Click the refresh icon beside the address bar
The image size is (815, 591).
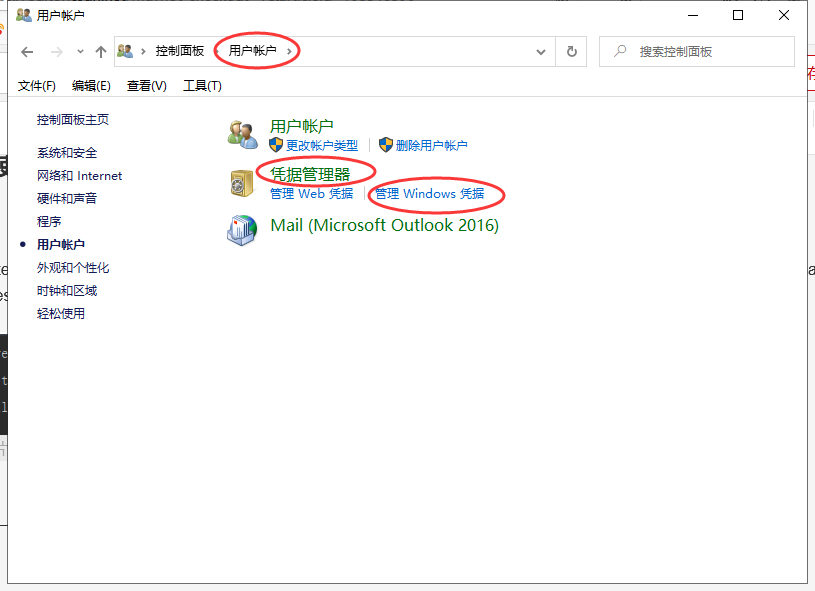tap(569, 51)
